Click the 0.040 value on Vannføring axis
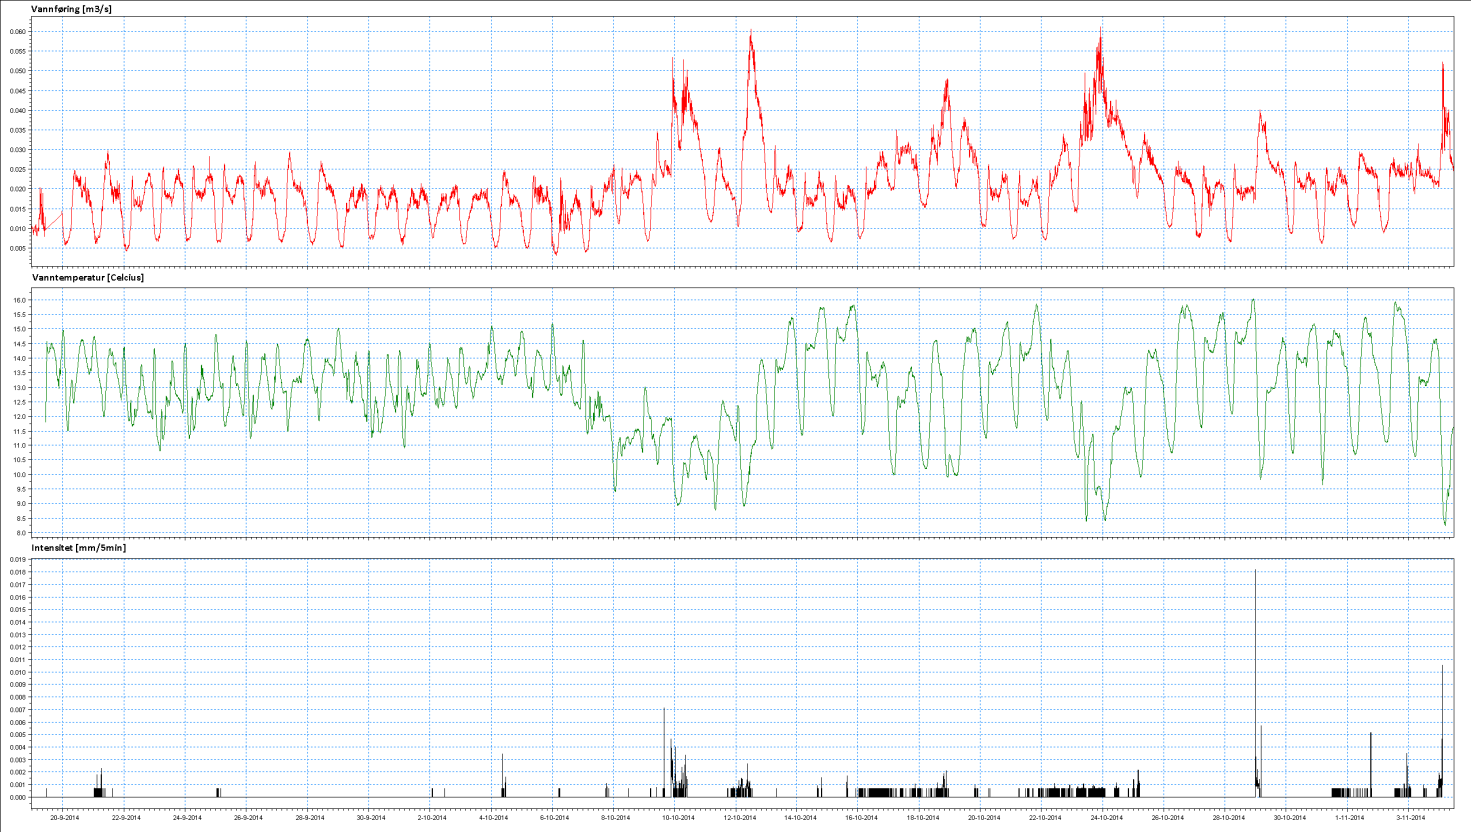This screenshot has height=832, width=1471. tap(18, 111)
